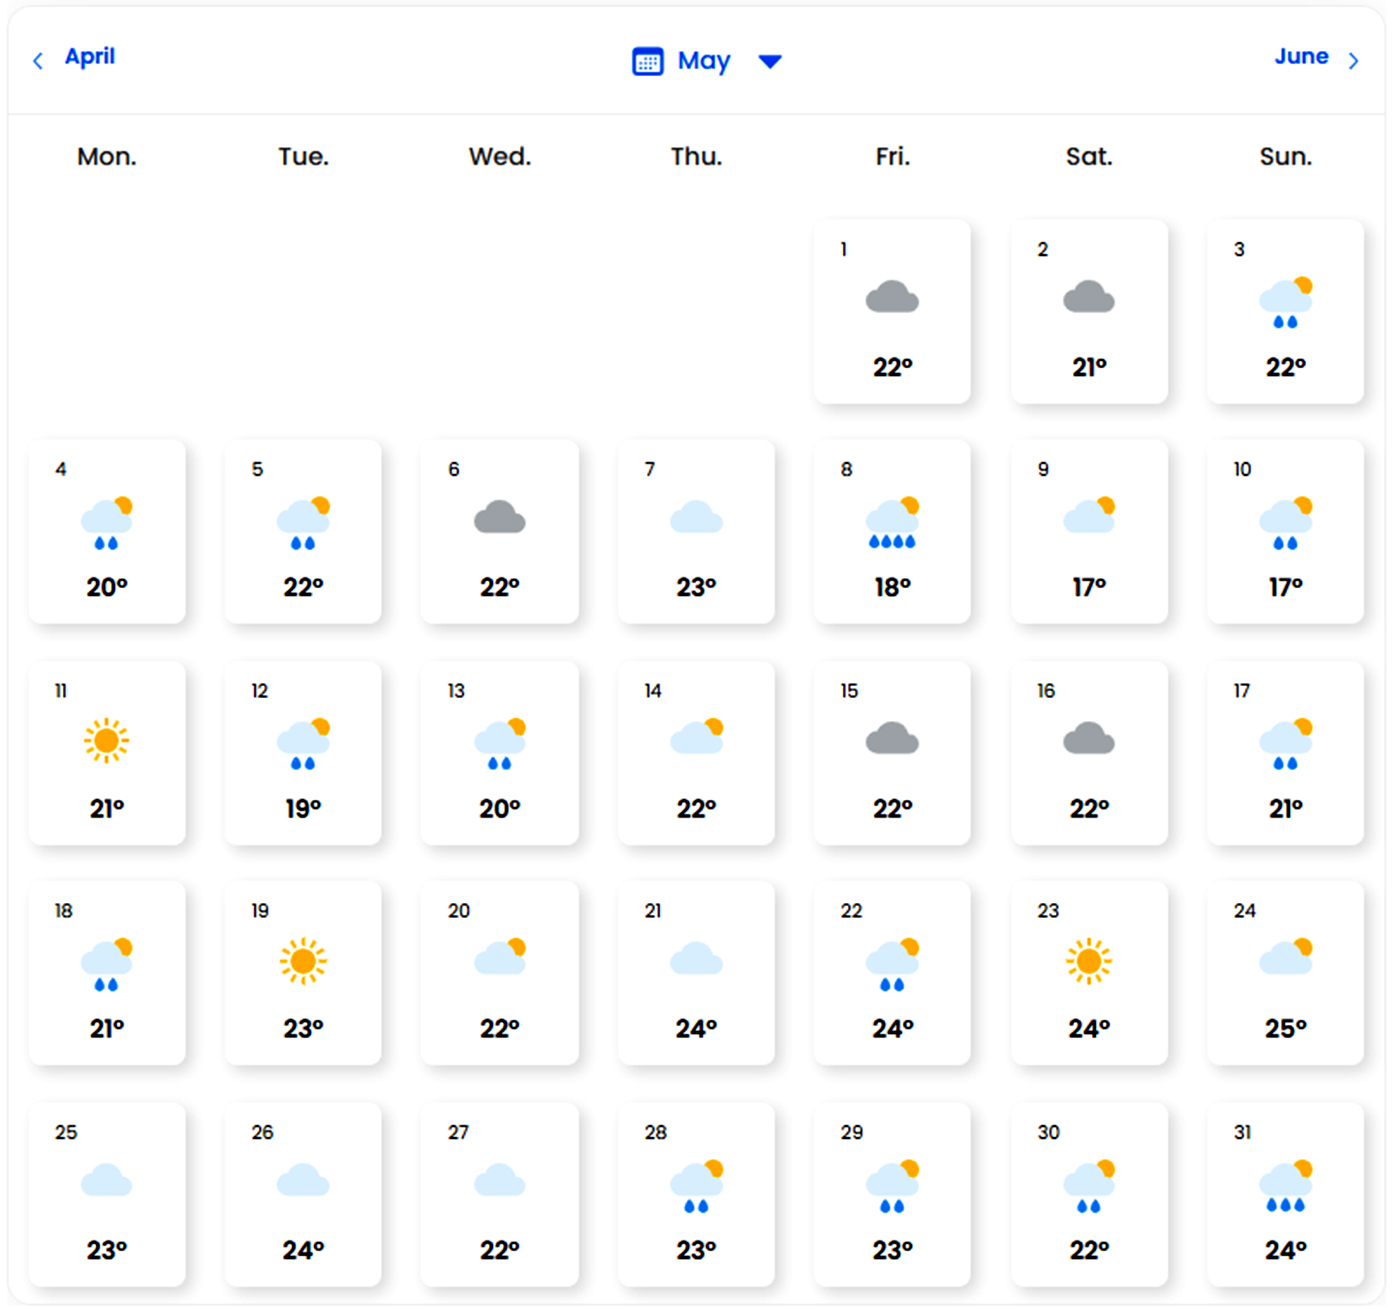The width and height of the screenshot is (1400, 1309).
Task: Click the left chevron before April
Action: point(38,61)
